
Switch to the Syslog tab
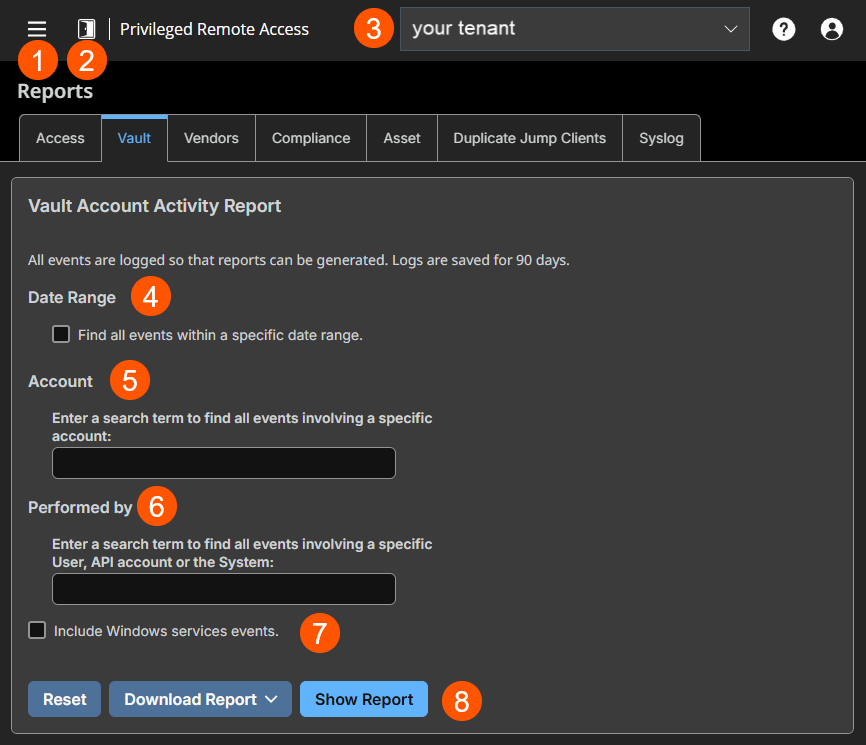(661, 138)
